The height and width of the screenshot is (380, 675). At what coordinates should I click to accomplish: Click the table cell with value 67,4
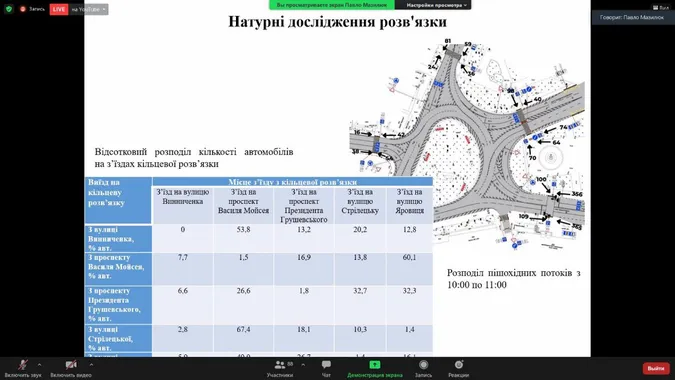(x=243, y=338)
